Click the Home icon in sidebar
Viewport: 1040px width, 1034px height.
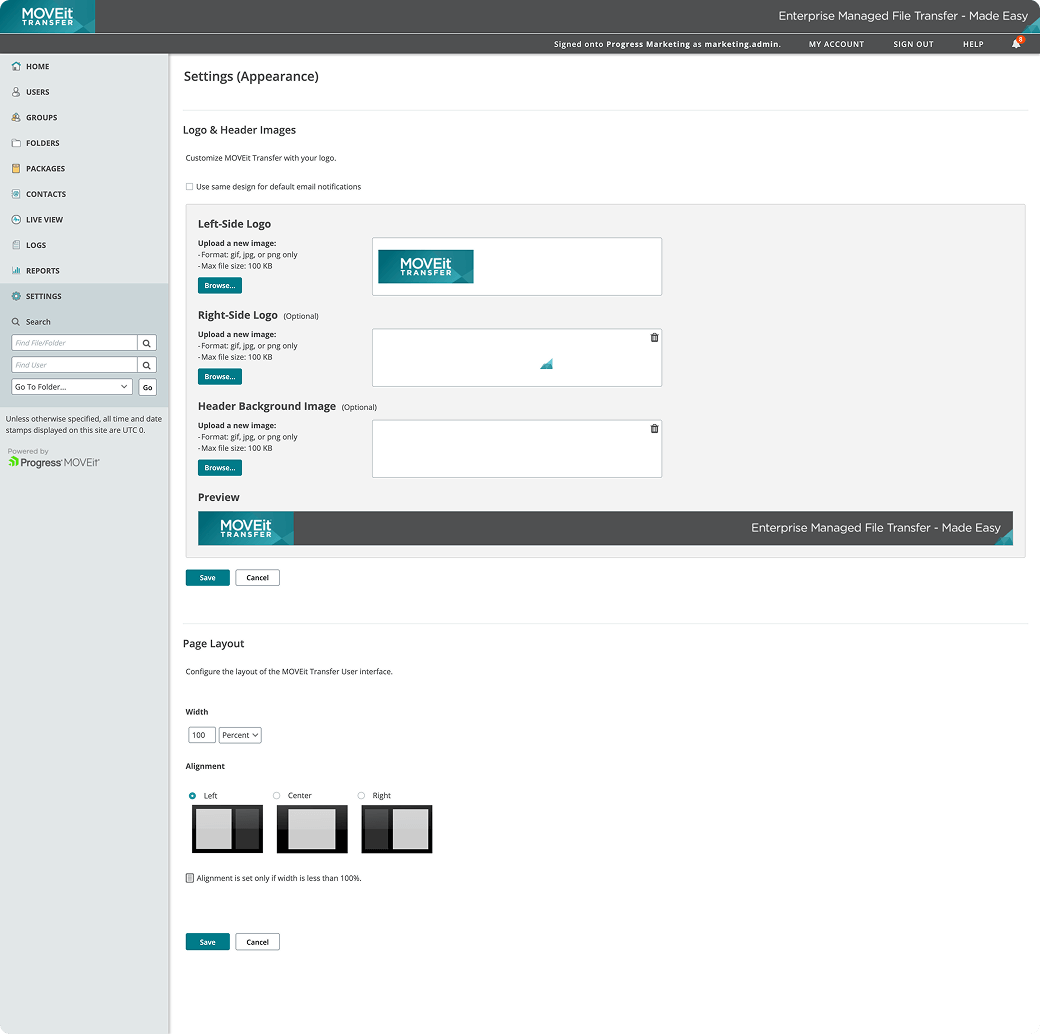pyautogui.click(x=16, y=67)
